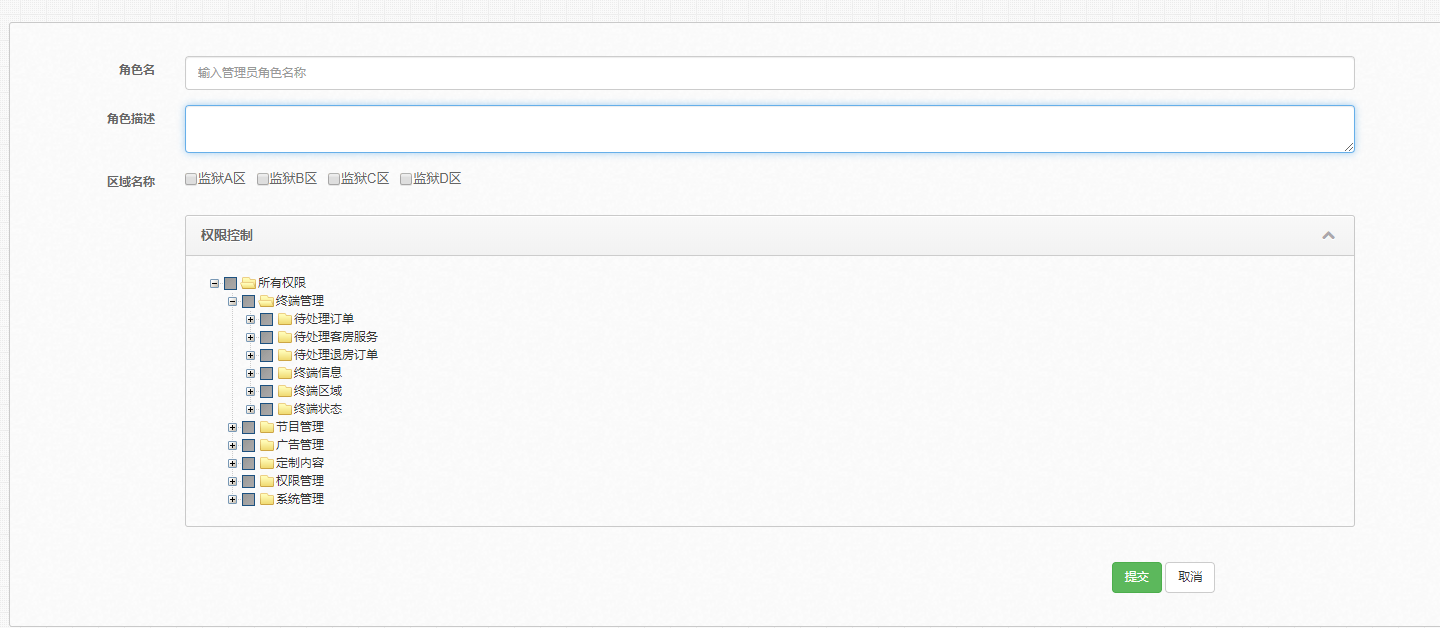Enable the 监狱C区 region checkbox
The height and width of the screenshot is (628, 1440).
tap(334, 179)
